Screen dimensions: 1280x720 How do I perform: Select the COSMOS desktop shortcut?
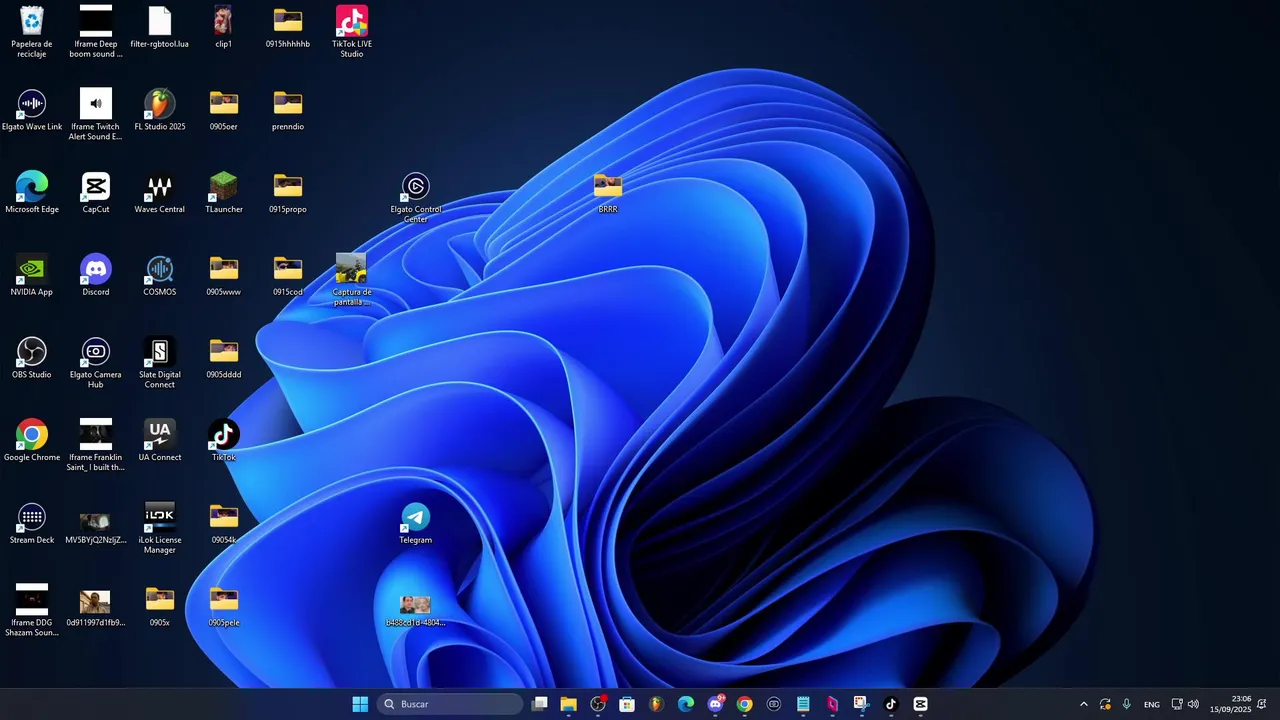(x=160, y=276)
